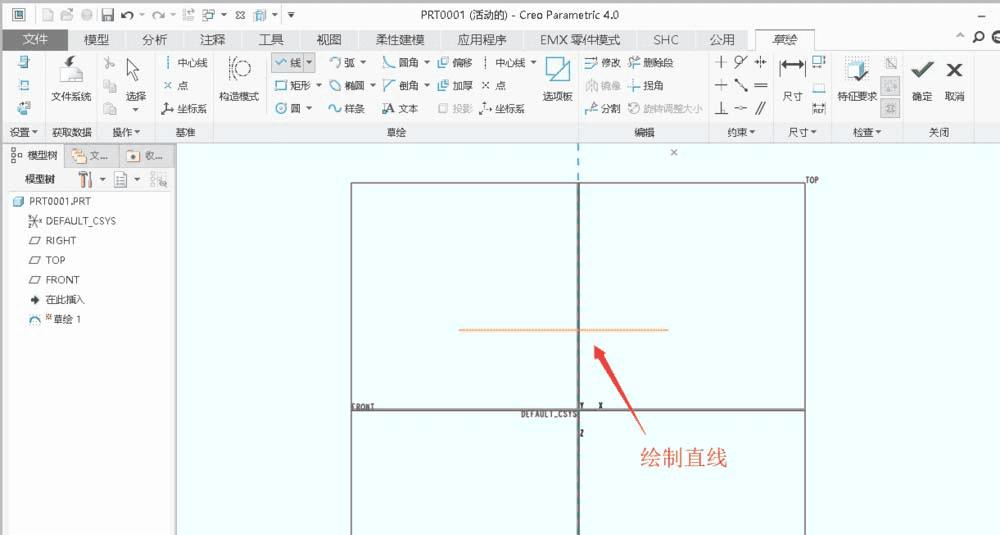
Task: Select 草绘 1 in the model tree
Action: [x=55, y=319]
